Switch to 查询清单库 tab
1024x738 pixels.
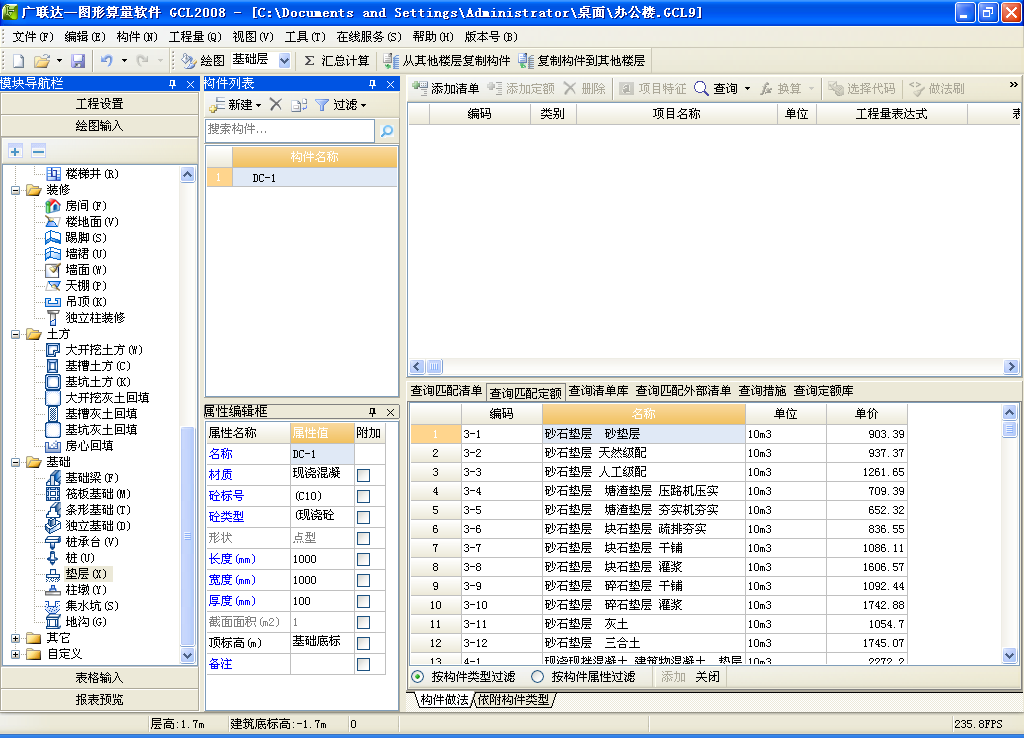tap(598, 391)
